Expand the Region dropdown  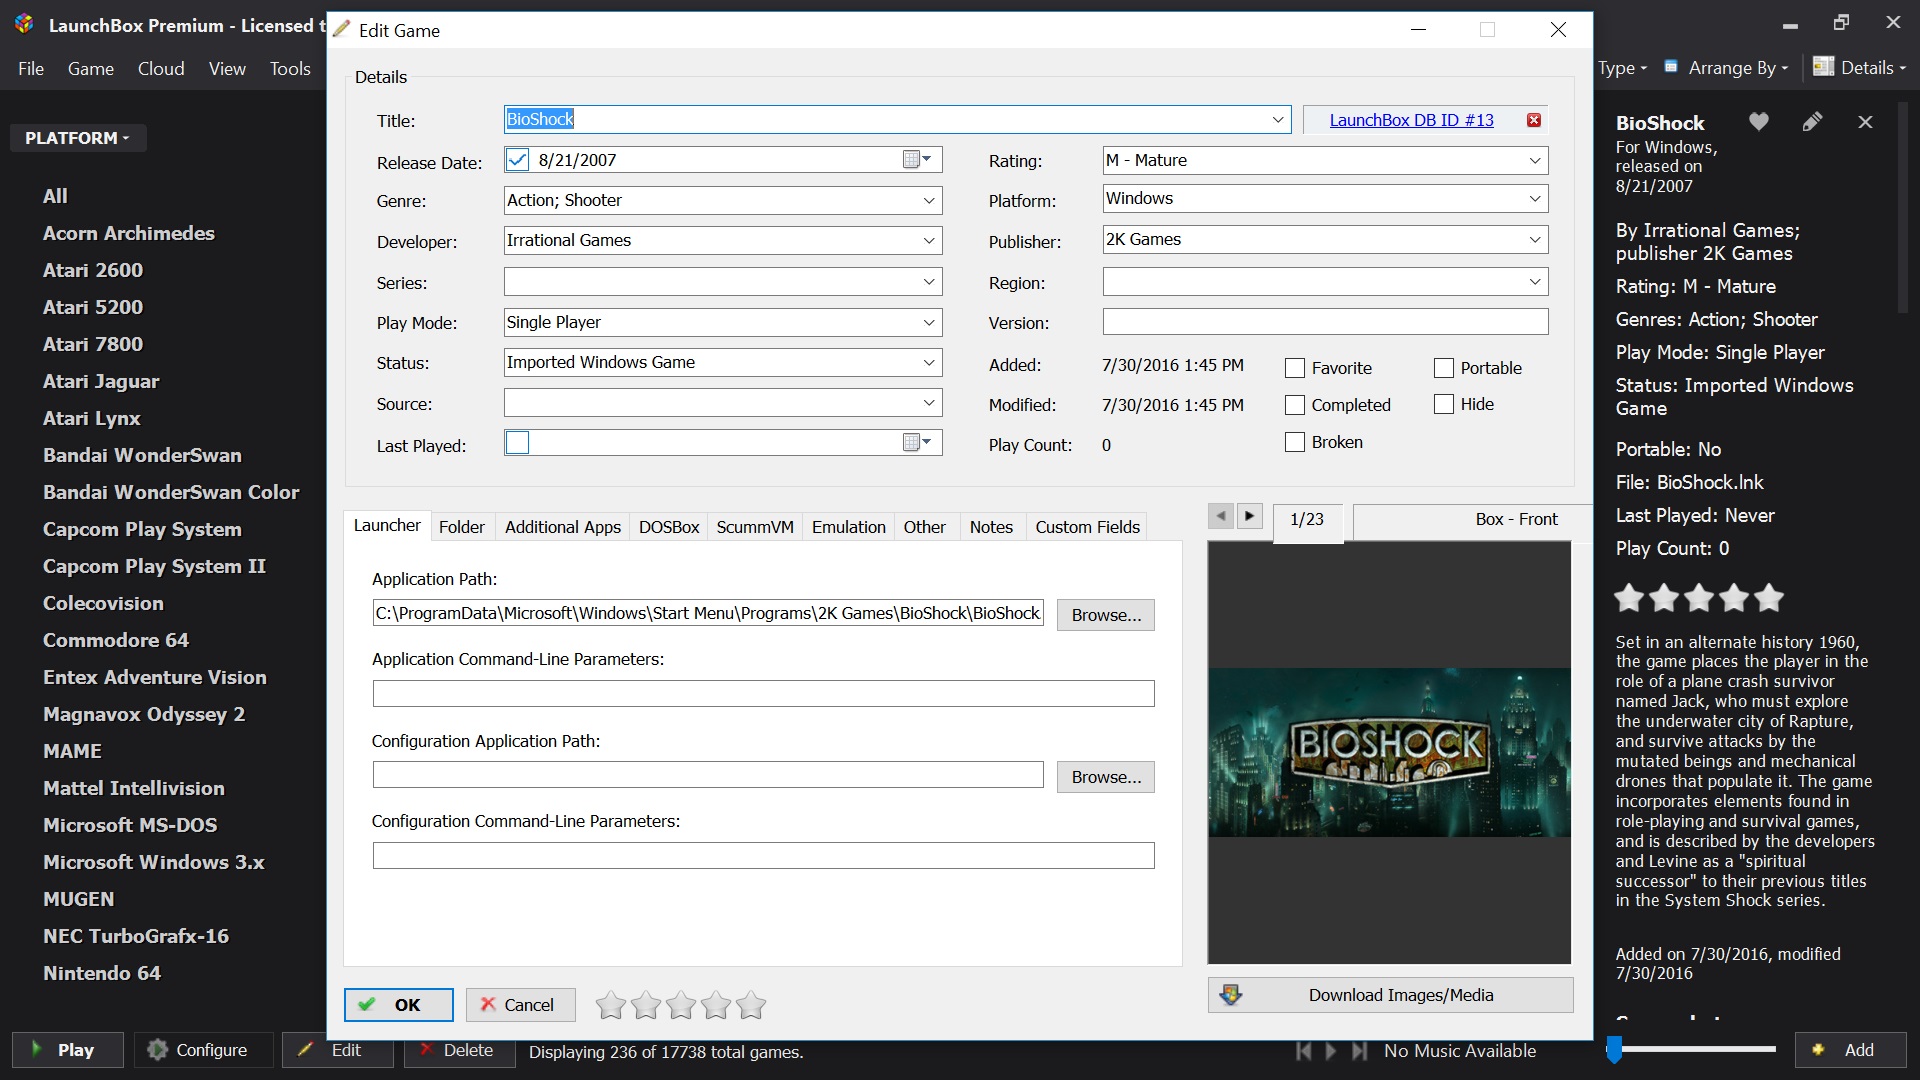tap(1535, 282)
